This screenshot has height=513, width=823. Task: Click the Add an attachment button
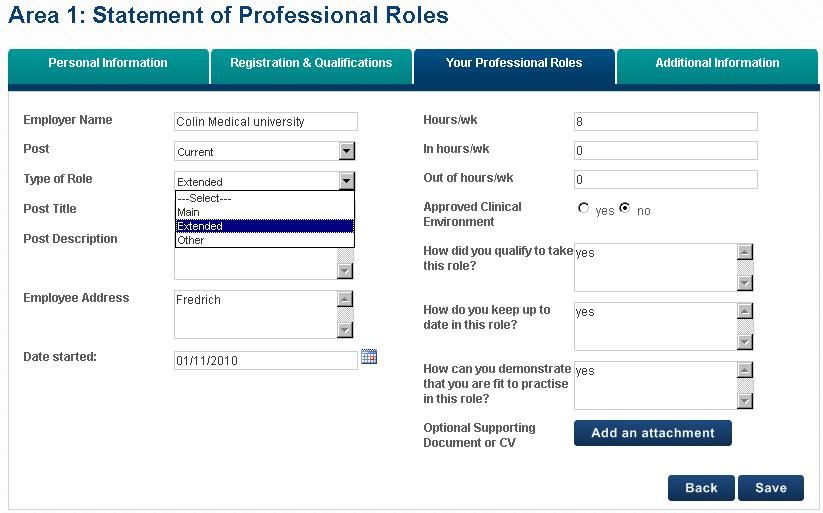[x=652, y=433]
